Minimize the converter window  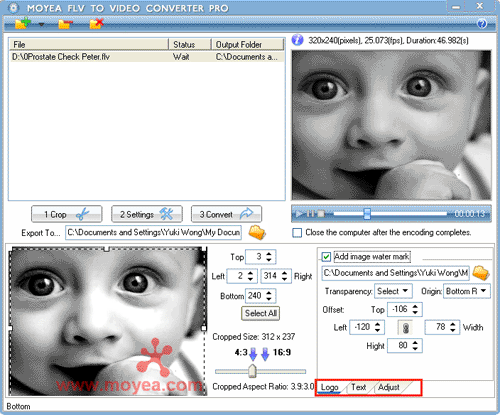[456, 7]
